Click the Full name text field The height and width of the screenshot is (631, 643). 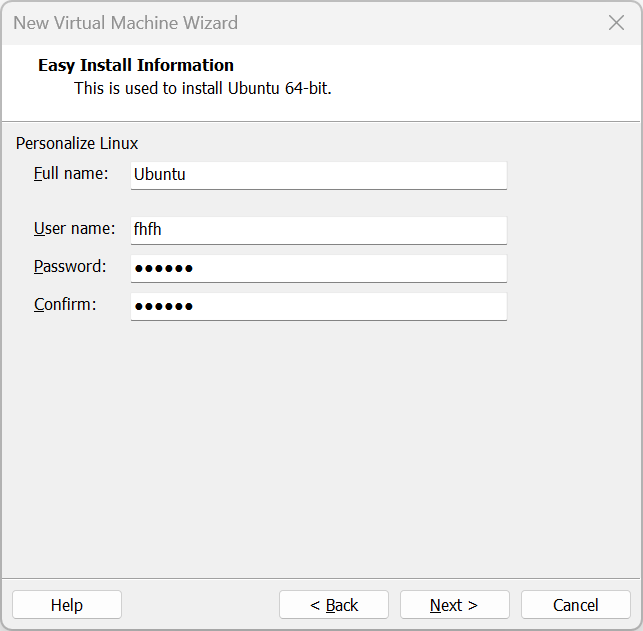click(318, 174)
